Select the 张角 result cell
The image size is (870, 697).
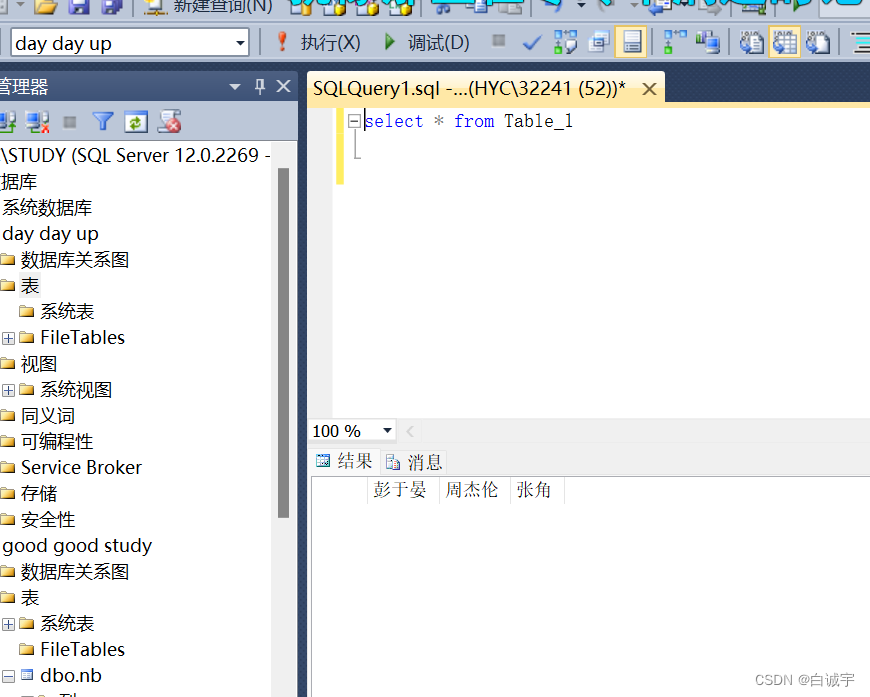[537, 490]
